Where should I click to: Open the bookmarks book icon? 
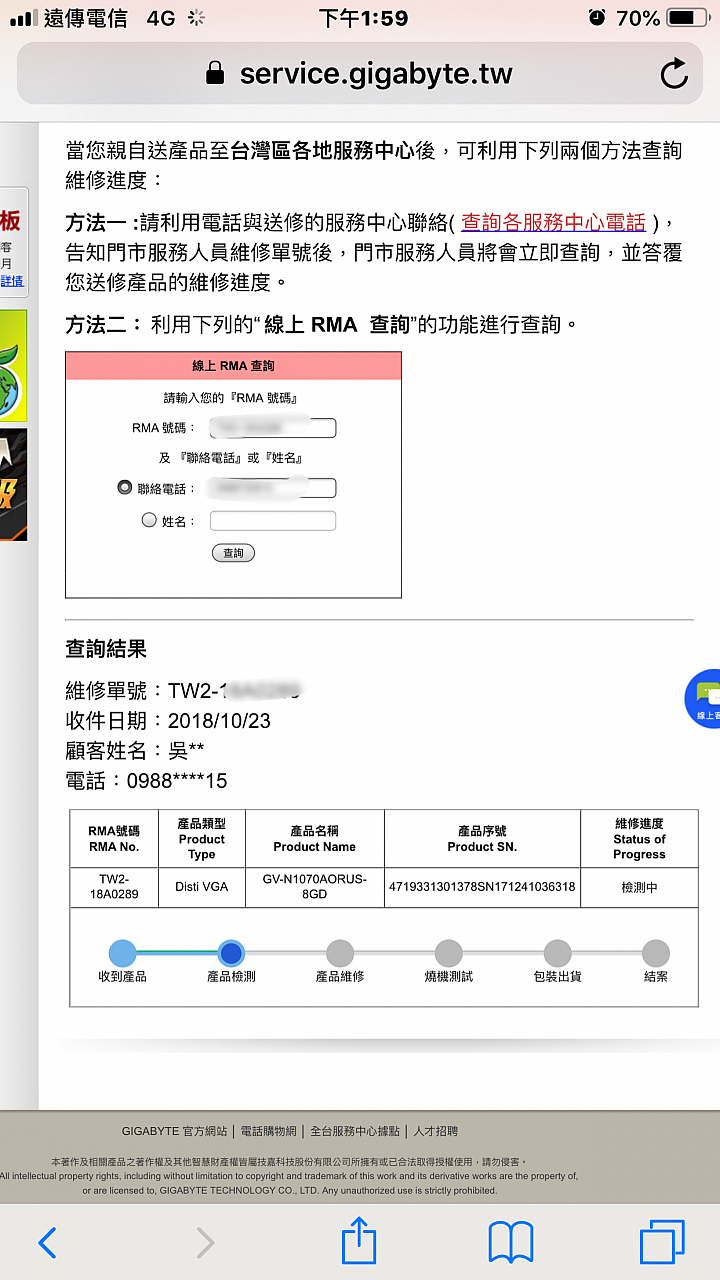coord(511,1243)
